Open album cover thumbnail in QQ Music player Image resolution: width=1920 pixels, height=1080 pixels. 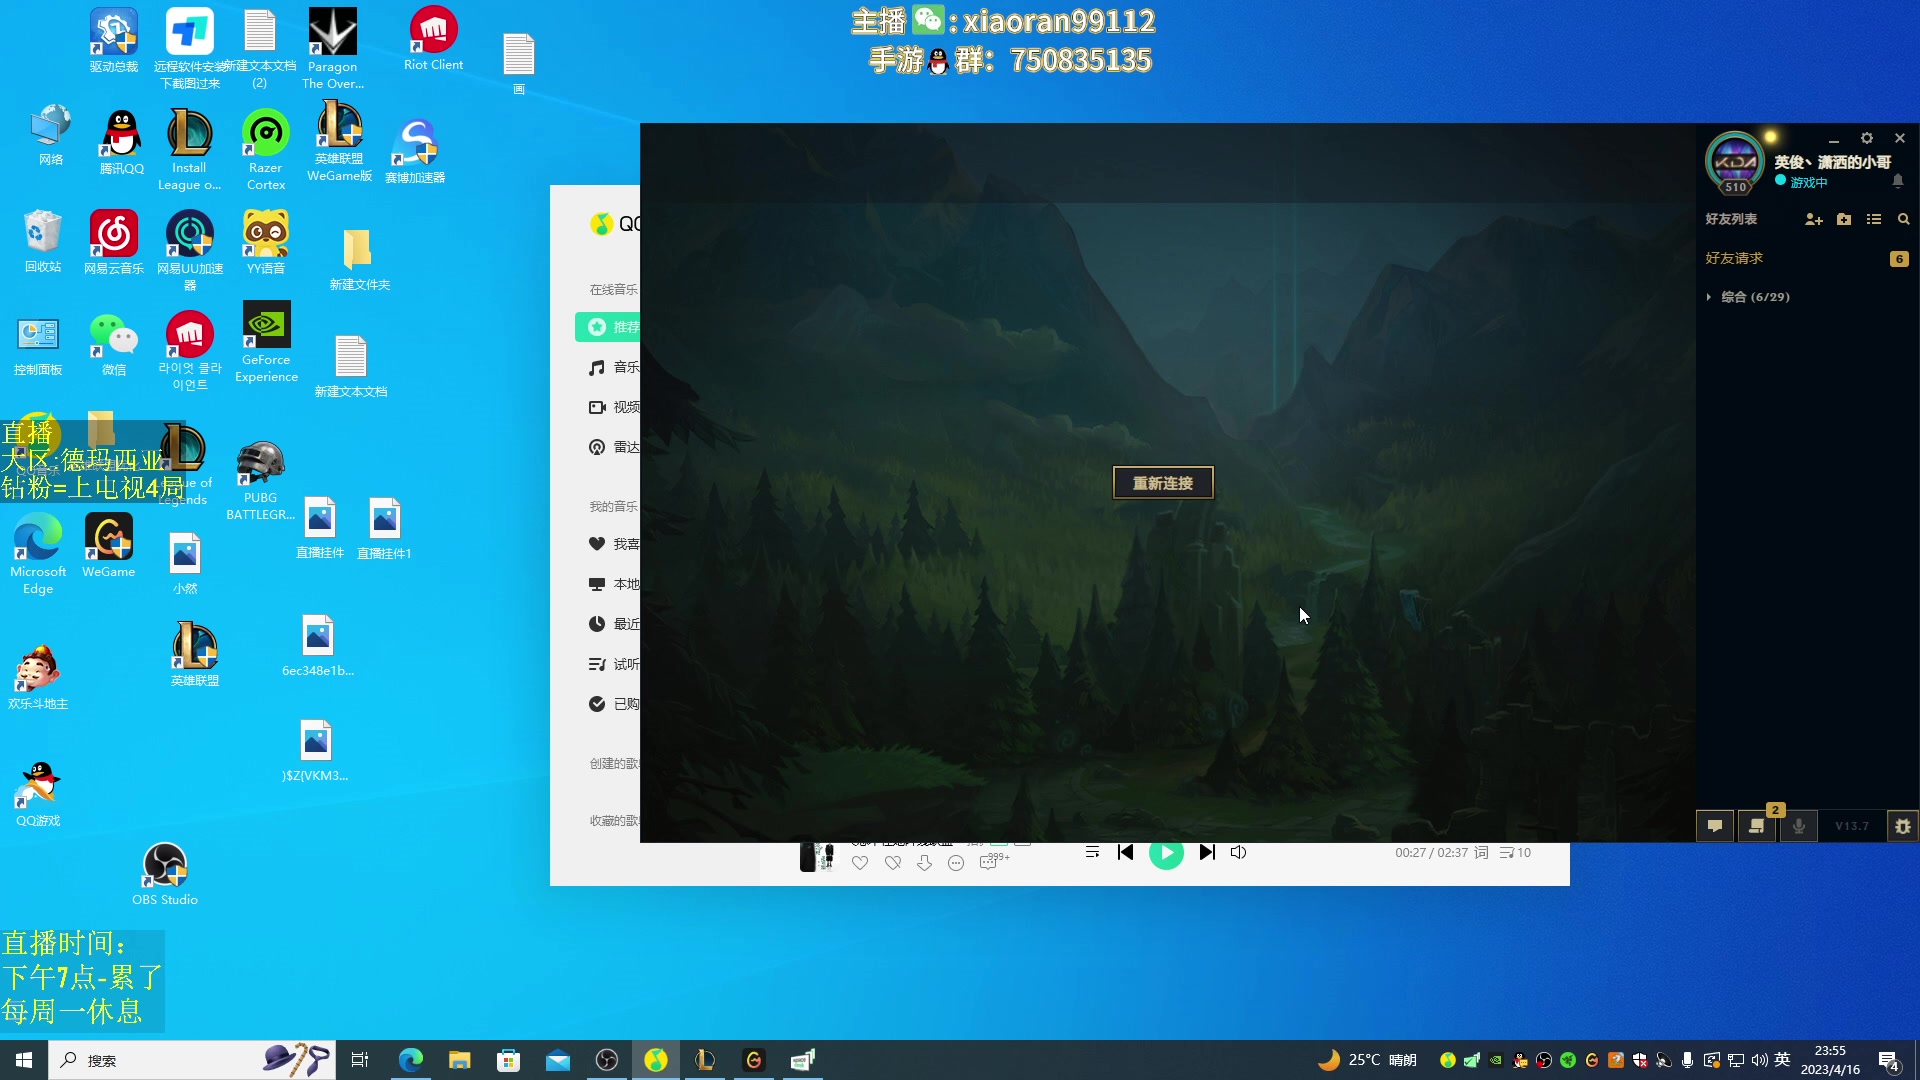click(817, 857)
